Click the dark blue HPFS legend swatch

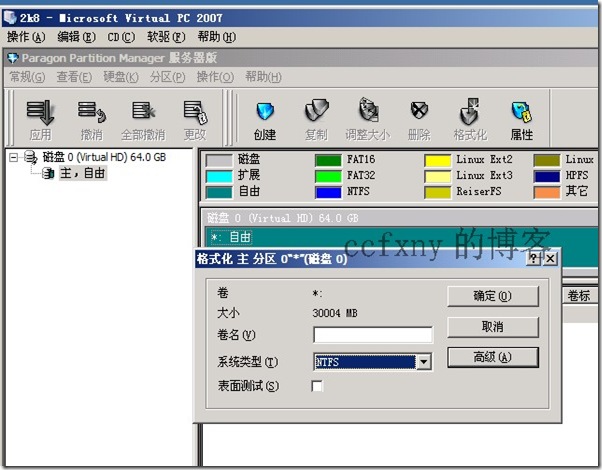tap(547, 176)
